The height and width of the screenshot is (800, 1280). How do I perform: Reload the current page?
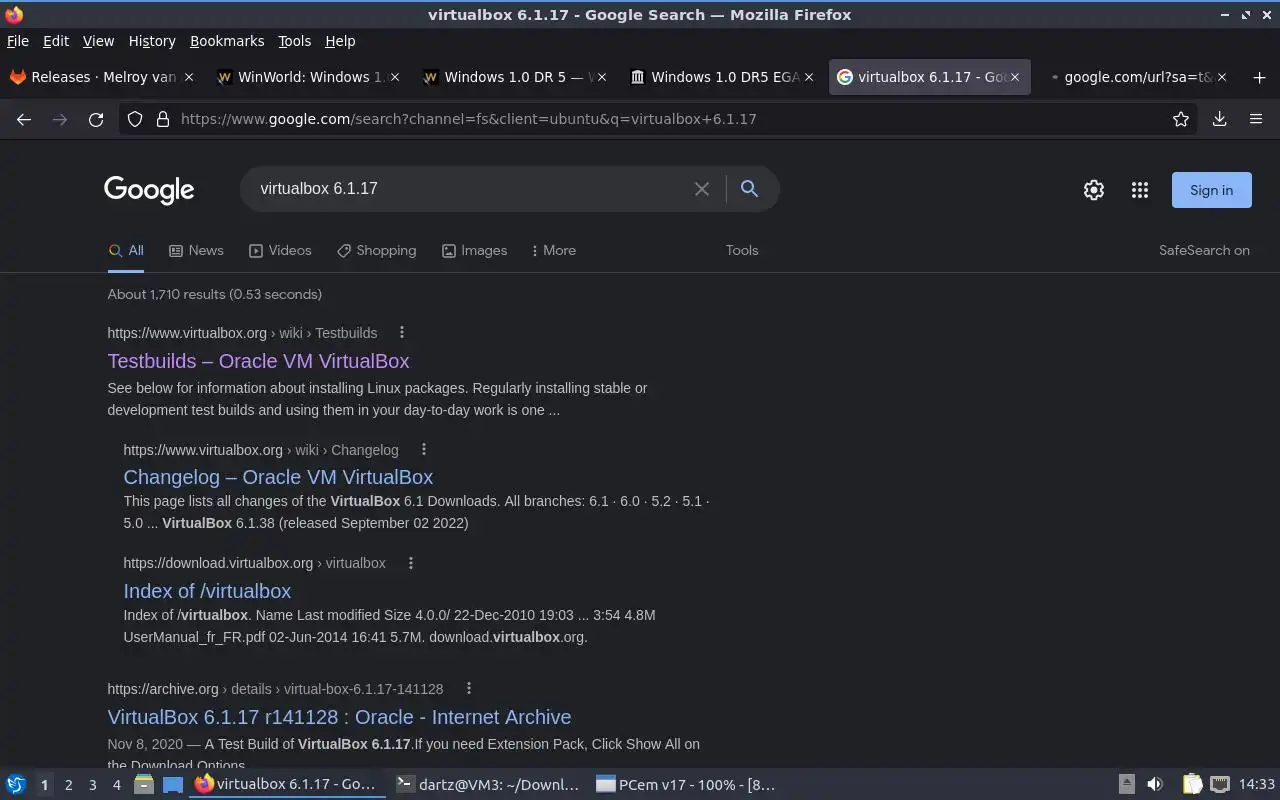(96, 119)
